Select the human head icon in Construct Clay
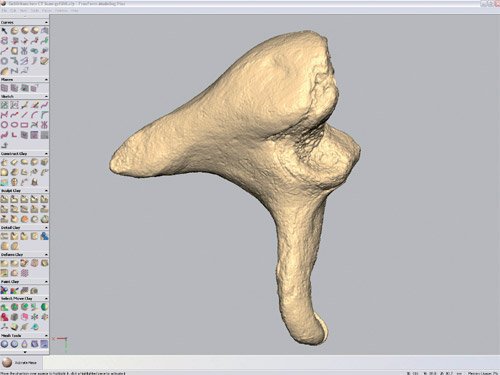 14,182
